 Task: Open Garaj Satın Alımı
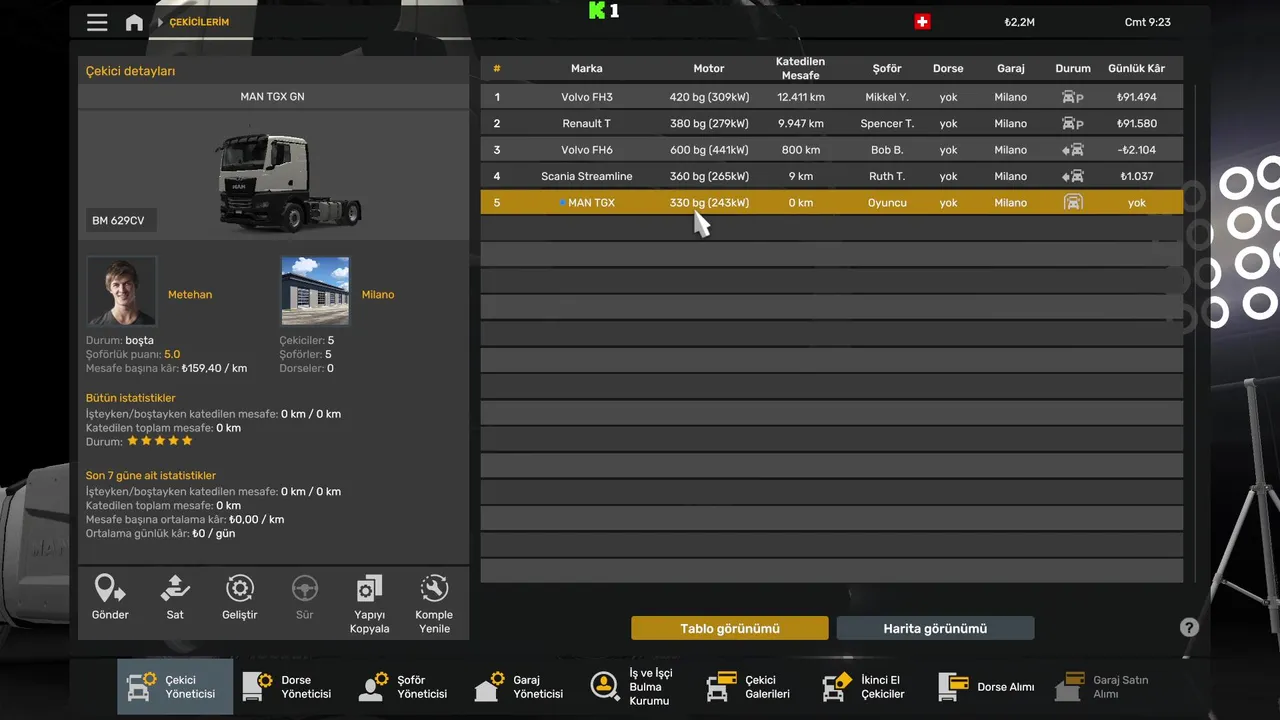[1103, 686]
